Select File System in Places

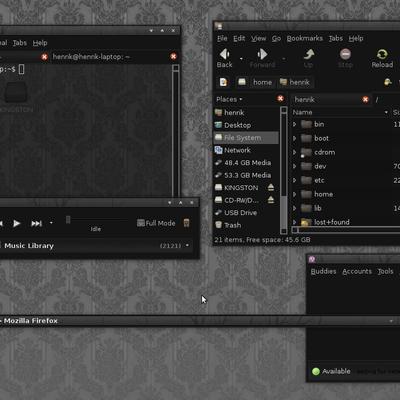[x=246, y=138]
